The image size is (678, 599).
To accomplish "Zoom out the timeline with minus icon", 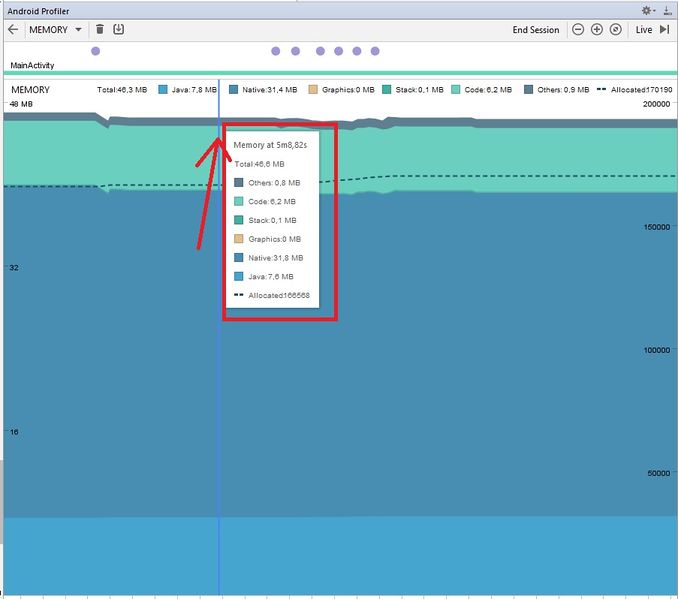I will coord(578,29).
